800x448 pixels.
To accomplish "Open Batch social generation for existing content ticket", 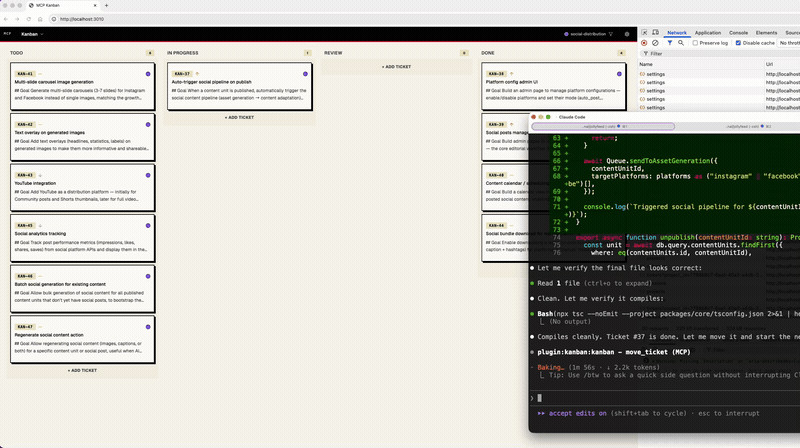I will [83, 289].
